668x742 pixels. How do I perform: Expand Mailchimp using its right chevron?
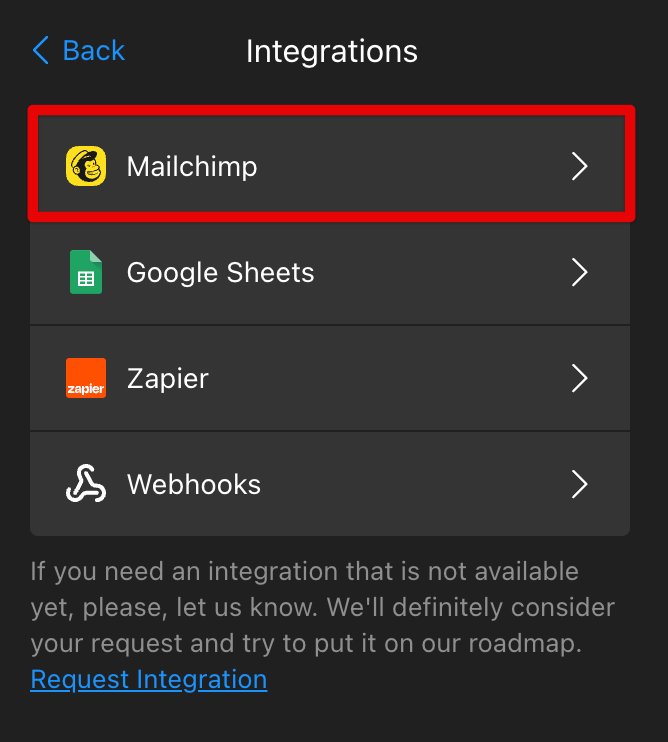tap(579, 166)
